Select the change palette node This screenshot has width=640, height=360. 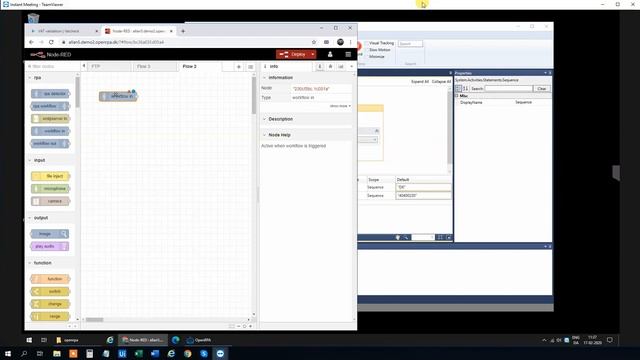click(50, 304)
